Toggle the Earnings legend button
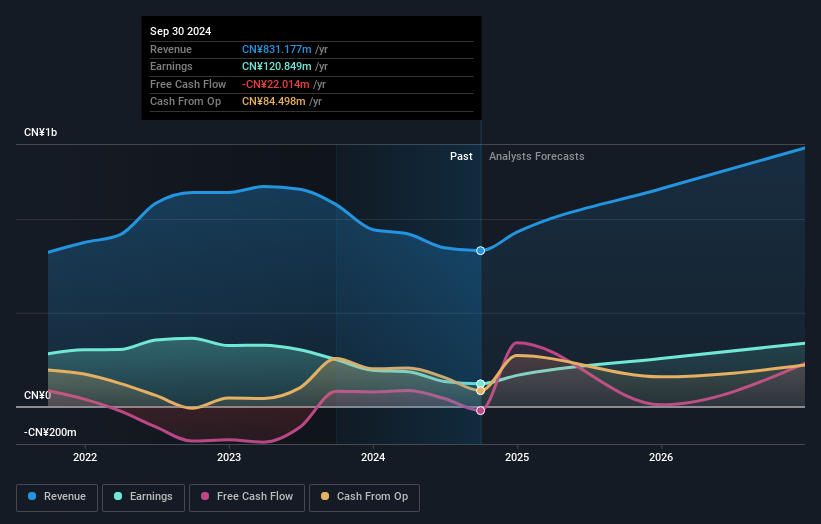 point(143,497)
